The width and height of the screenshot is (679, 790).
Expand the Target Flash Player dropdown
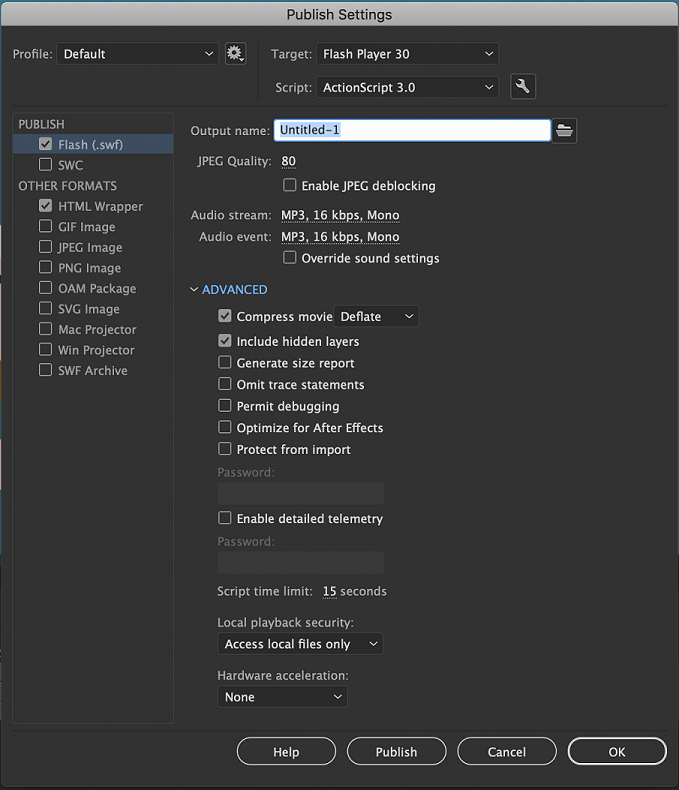[x=407, y=54]
